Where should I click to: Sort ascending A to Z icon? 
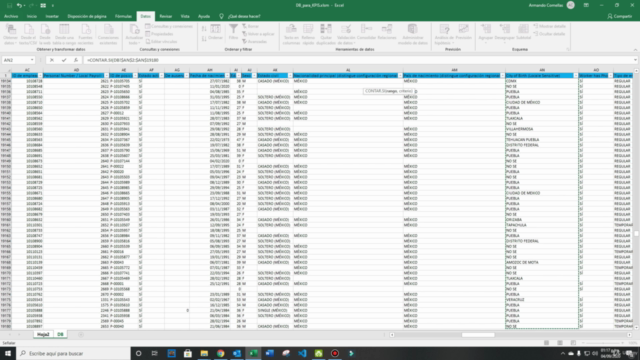[x=204, y=29]
